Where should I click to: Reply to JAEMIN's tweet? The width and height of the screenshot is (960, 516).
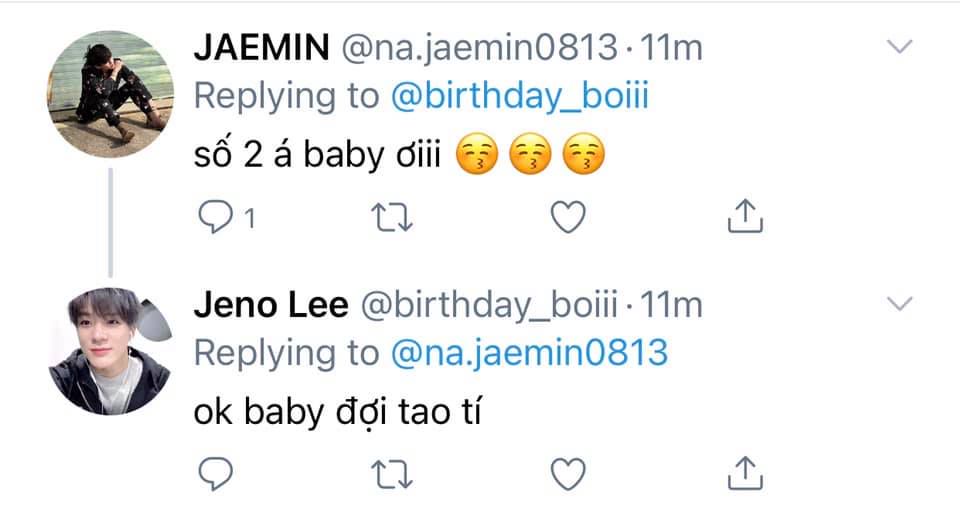click(x=216, y=217)
